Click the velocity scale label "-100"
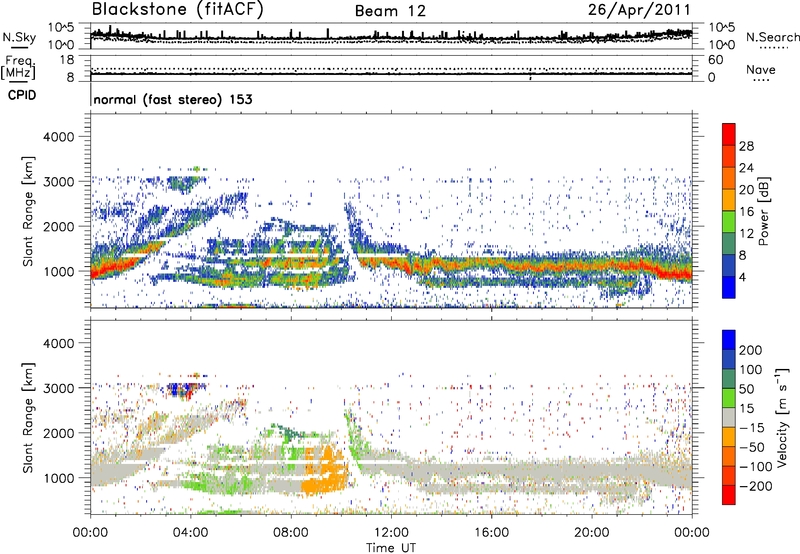This screenshot has height=554, width=800. coord(756,467)
